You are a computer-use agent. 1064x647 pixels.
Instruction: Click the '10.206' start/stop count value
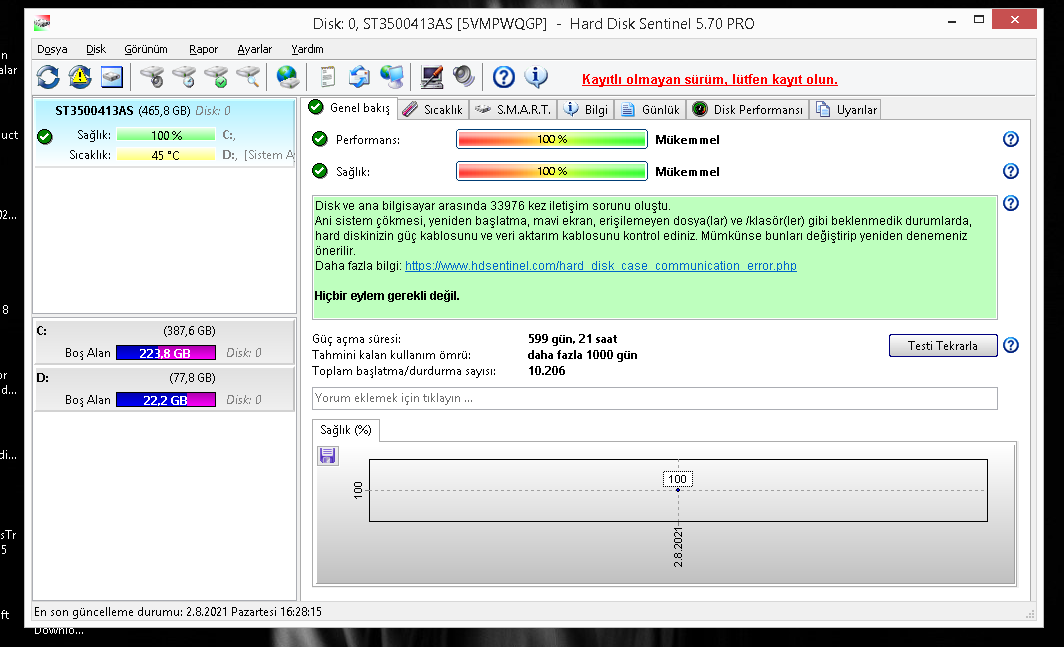point(546,371)
